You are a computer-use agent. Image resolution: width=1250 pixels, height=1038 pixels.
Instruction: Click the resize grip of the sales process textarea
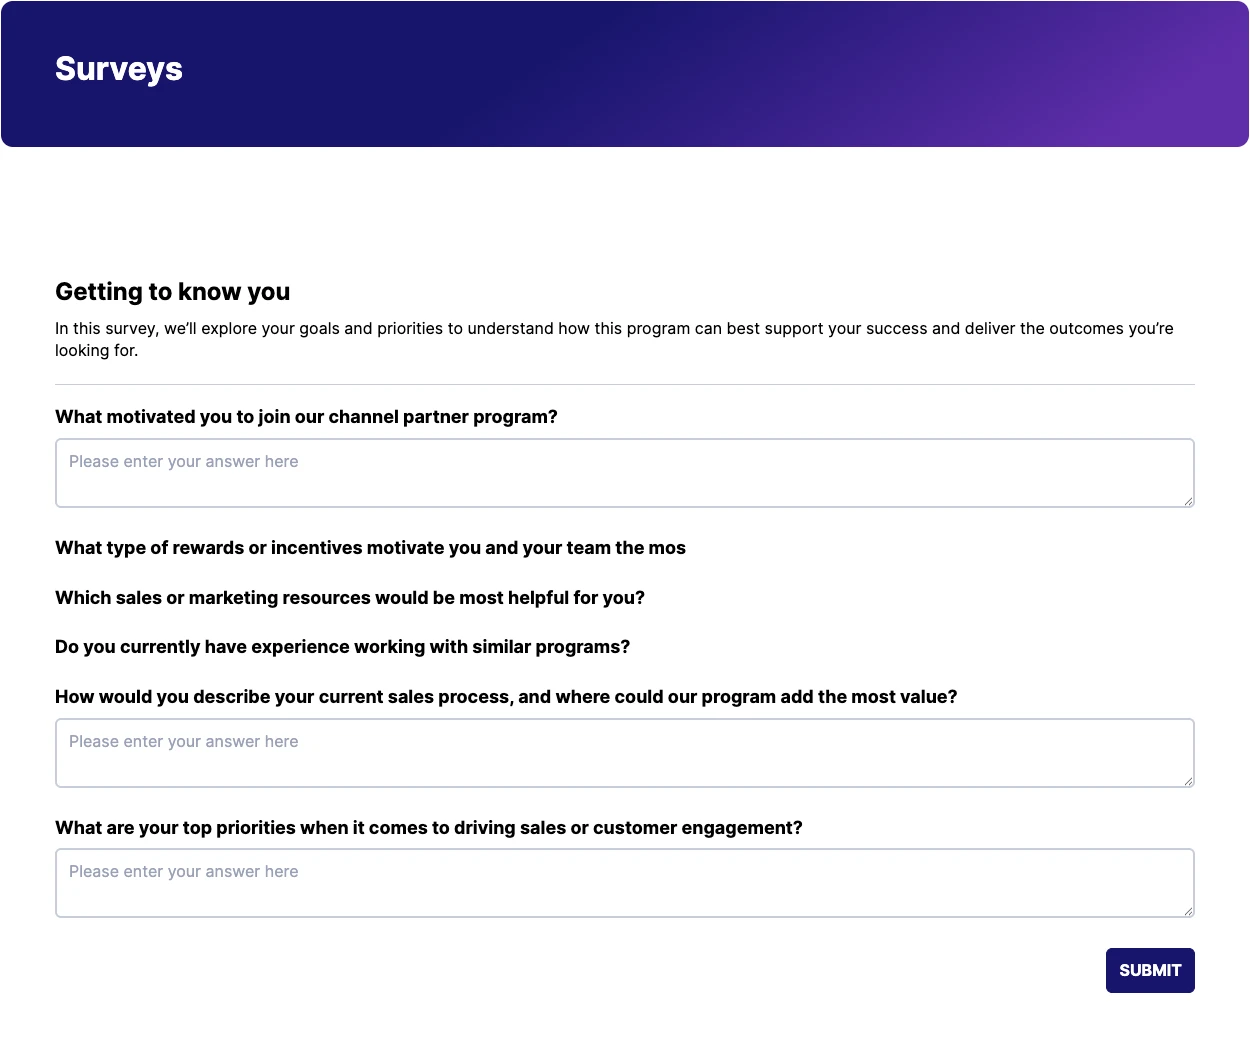(x=1188, y=781)
